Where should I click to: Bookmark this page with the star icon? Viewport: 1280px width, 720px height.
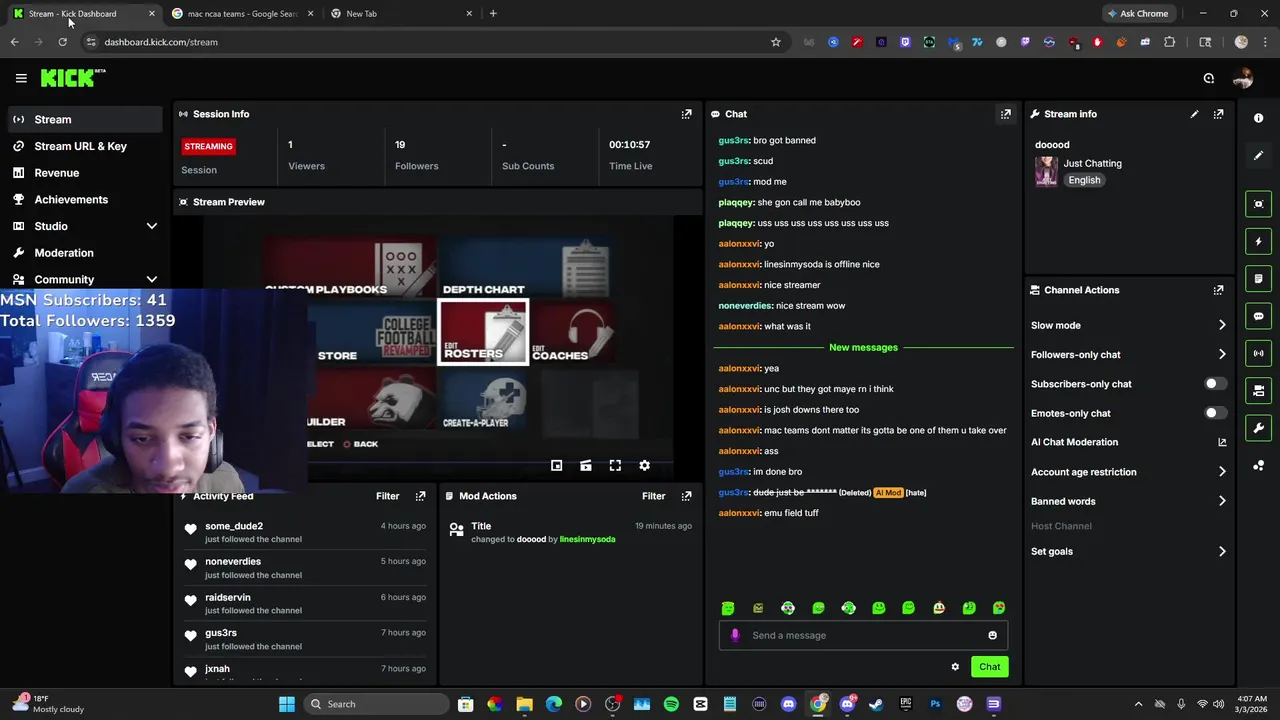[775, 42]
